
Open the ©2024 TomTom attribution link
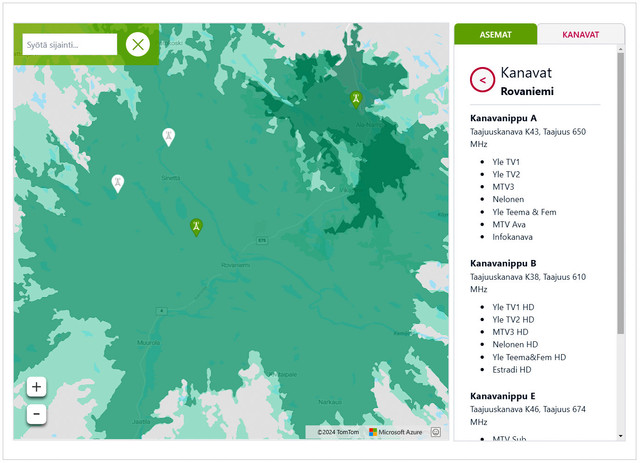click(338, 432)
